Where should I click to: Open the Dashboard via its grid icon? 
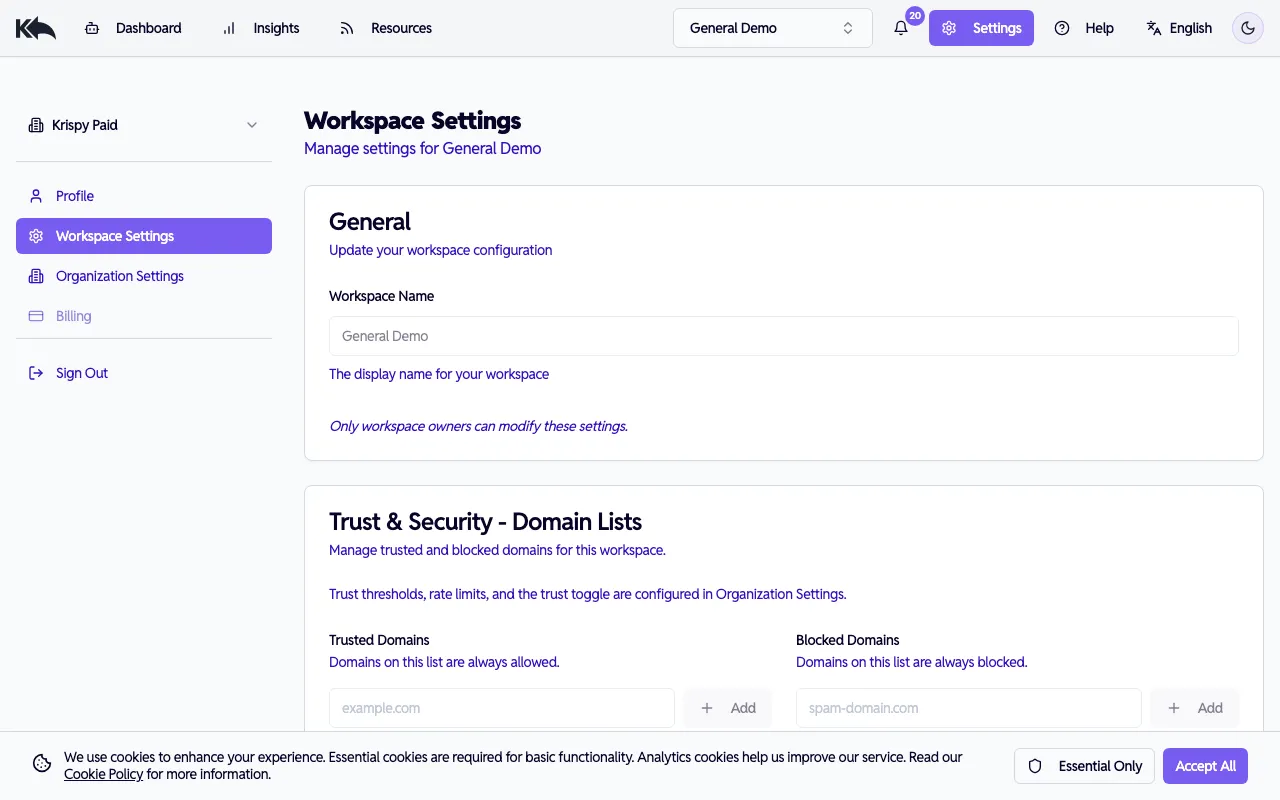pos(92,28)
